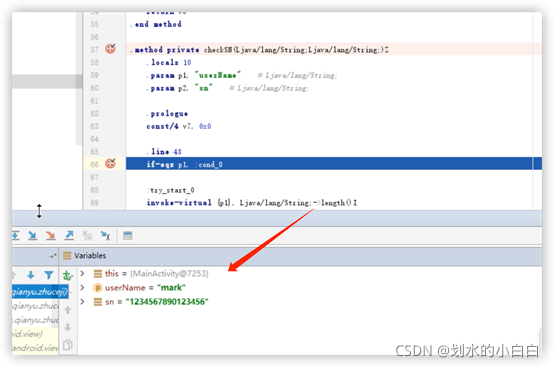The height and width of the screenshot is (367, 554).
Task: Click the invoke-virtual String length line
Action: point(252,203)
